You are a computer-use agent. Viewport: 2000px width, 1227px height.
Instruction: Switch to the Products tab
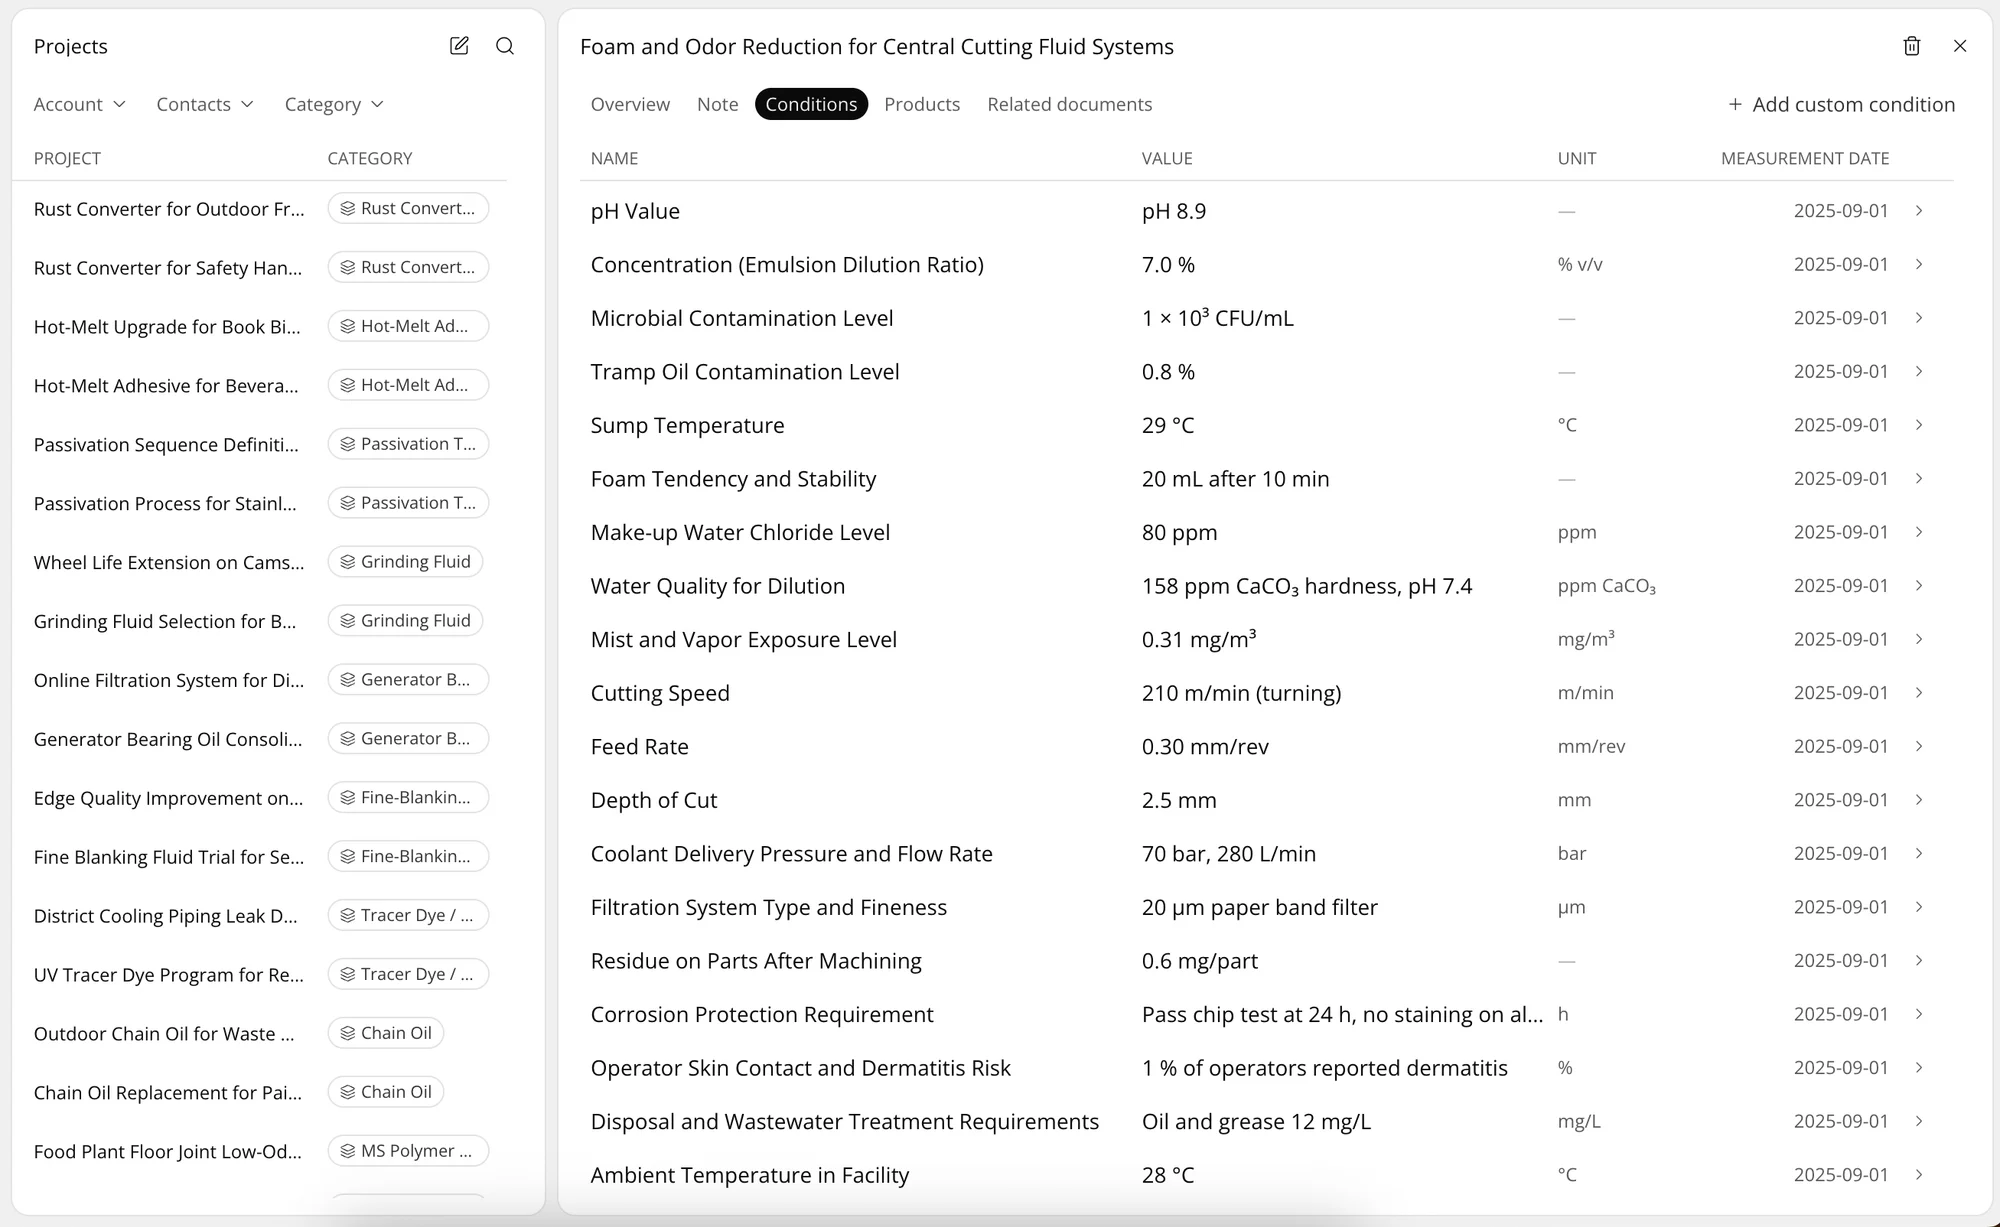tap(922, 104)
